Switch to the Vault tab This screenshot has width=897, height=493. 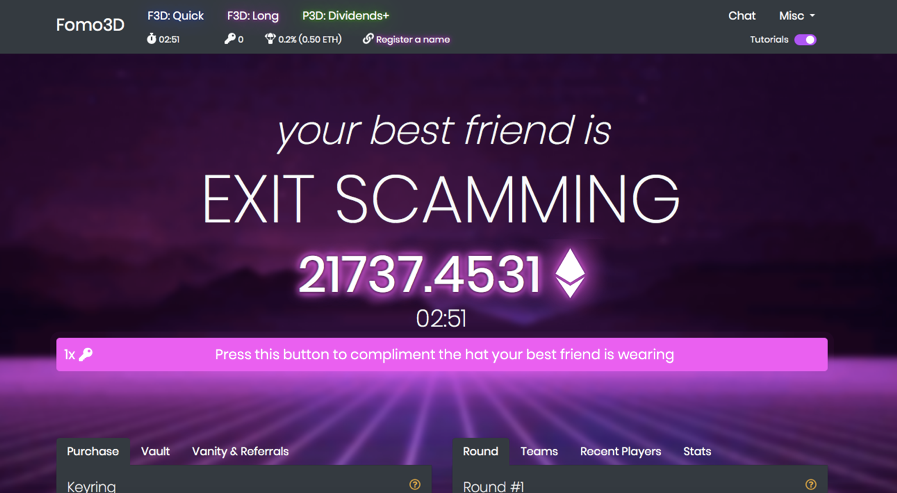(155, 451)
